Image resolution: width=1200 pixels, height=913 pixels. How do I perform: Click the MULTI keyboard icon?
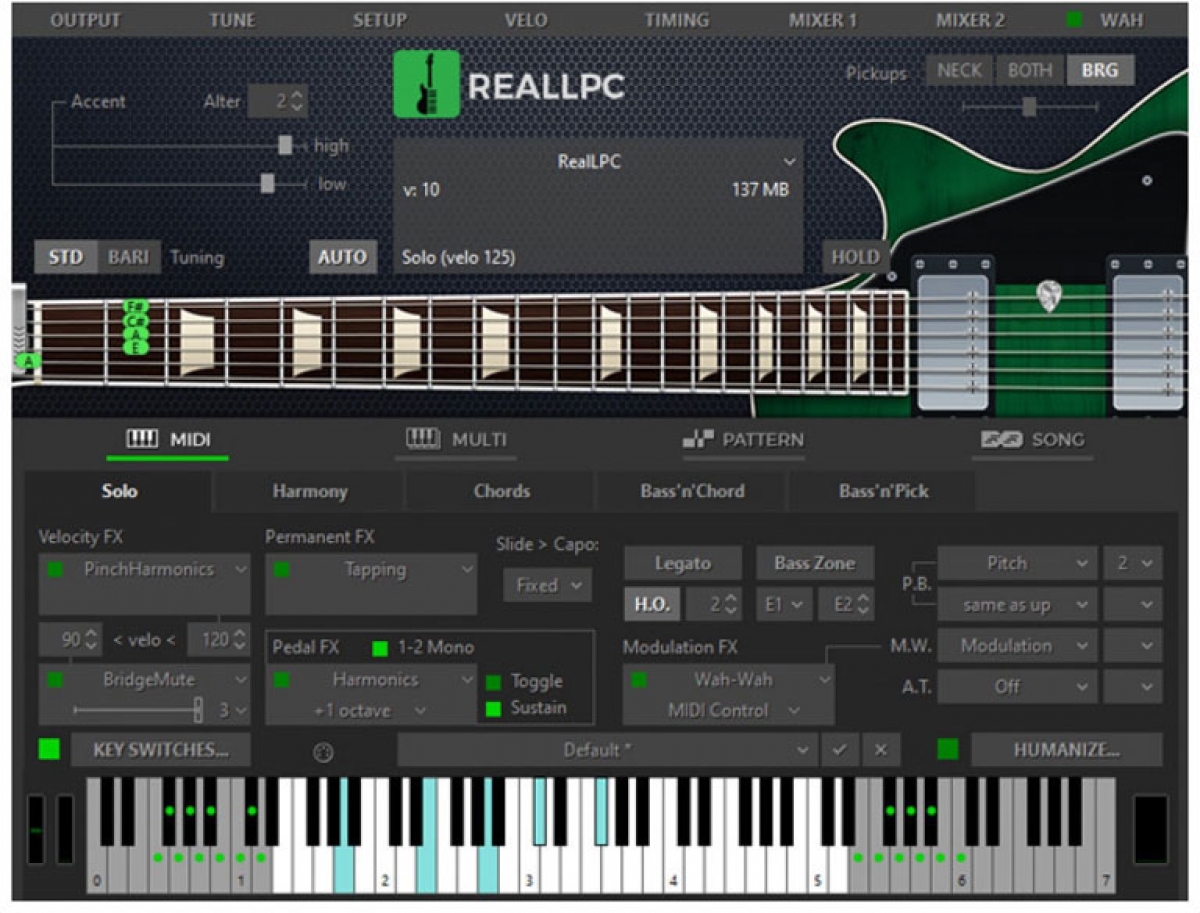click(x=423, y=439)
